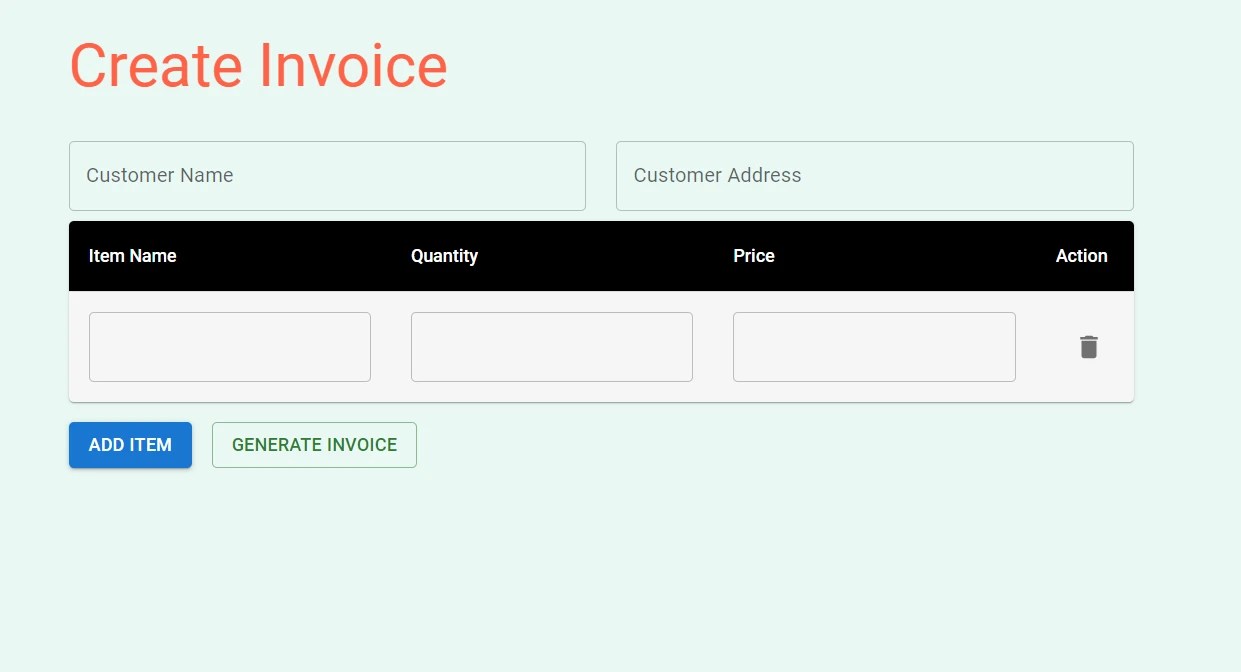Click the Customer Name field
1241x672 pixels.
327,176
